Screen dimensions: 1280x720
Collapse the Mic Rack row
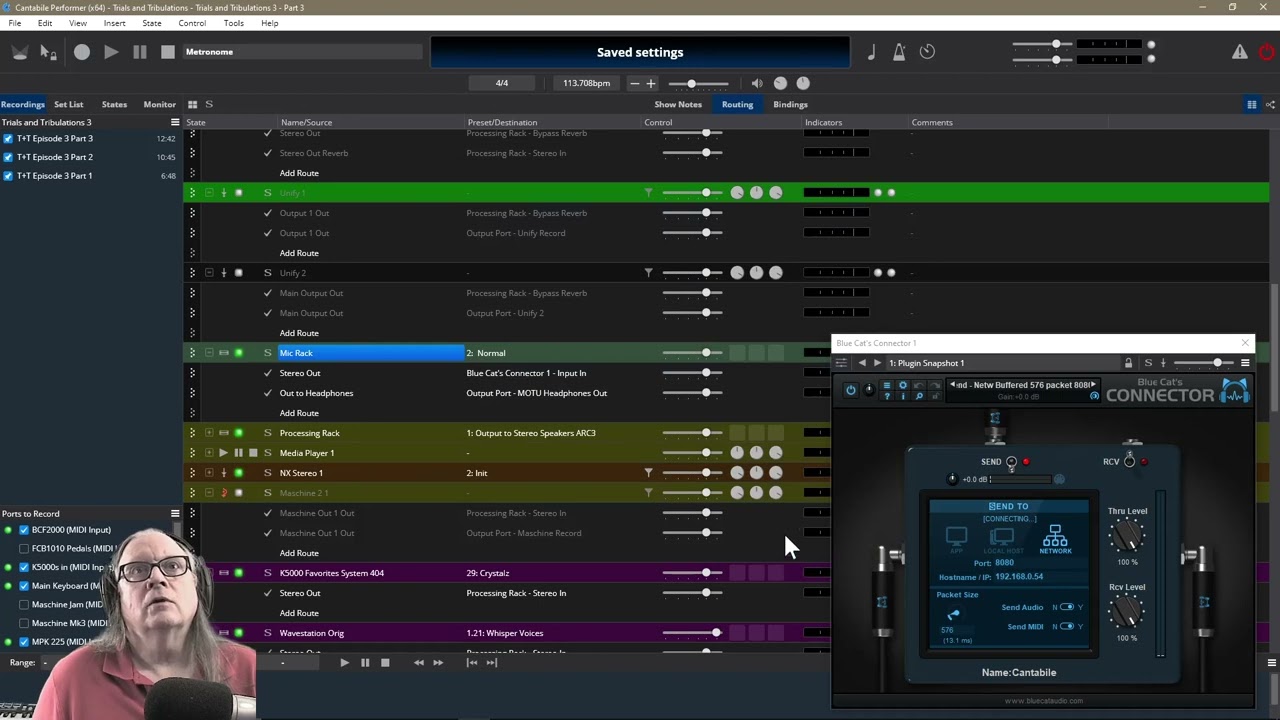pyautogui.click(x=209, y=353)
